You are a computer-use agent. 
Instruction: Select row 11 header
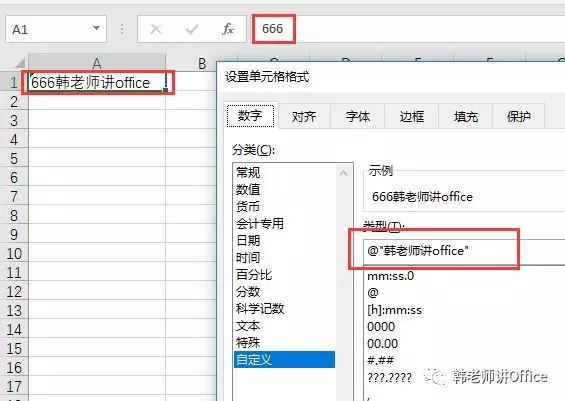14,273
